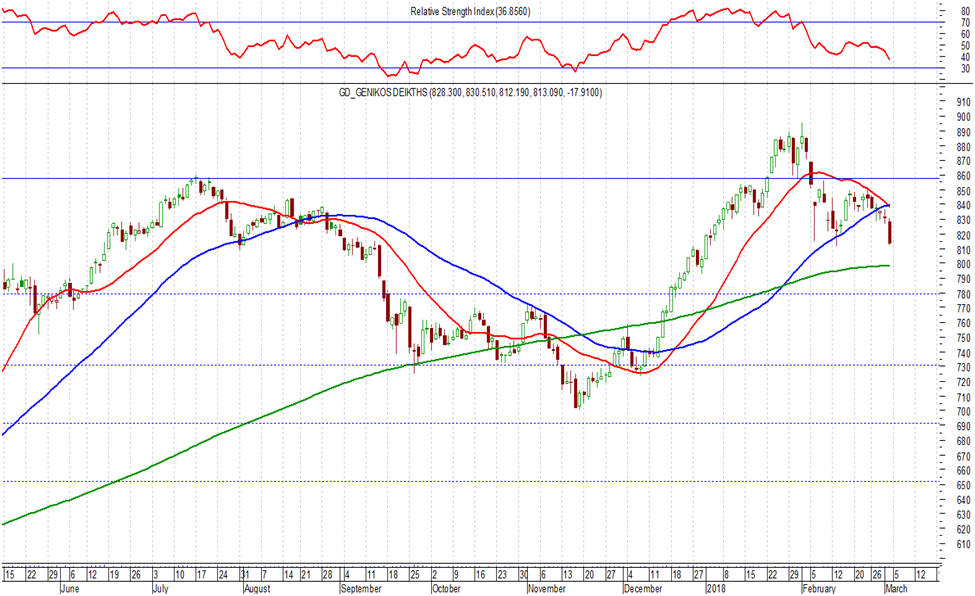Click the 50 value on RSI axis
975x596 pixels.
(966, 45)
